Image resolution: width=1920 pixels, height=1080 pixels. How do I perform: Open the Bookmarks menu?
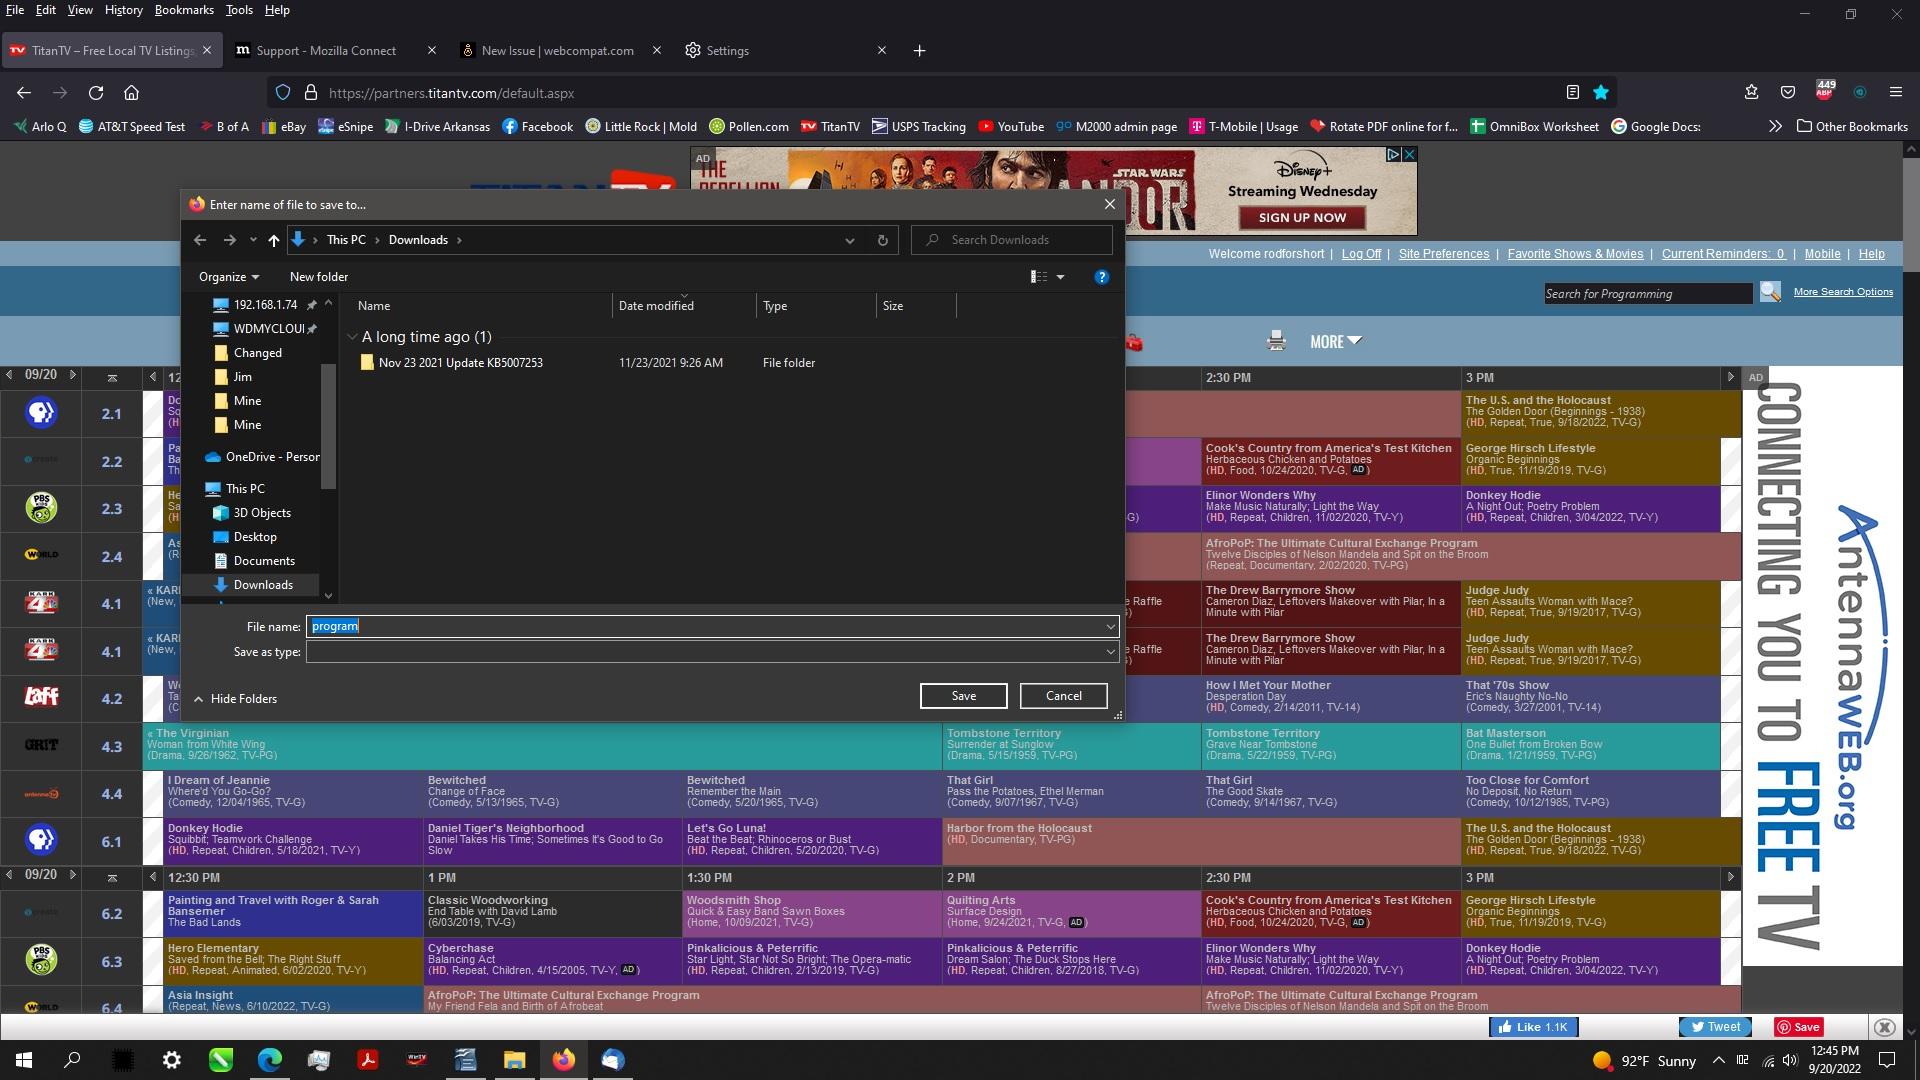pos(184,10)
